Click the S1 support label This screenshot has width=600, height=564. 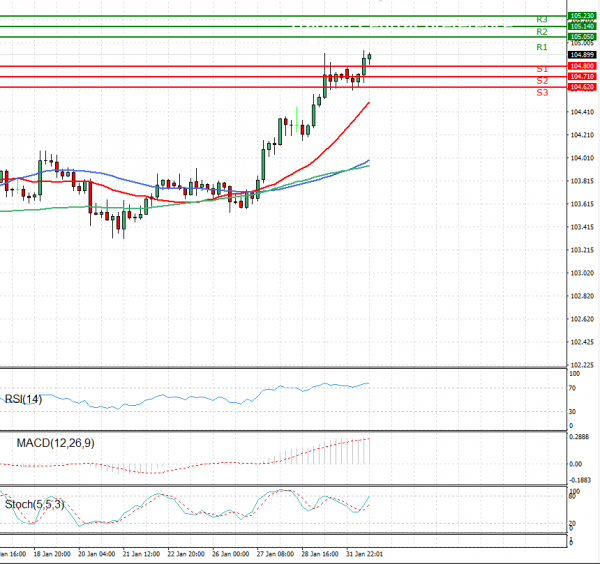pyautogui.click(x=542, y=69)
